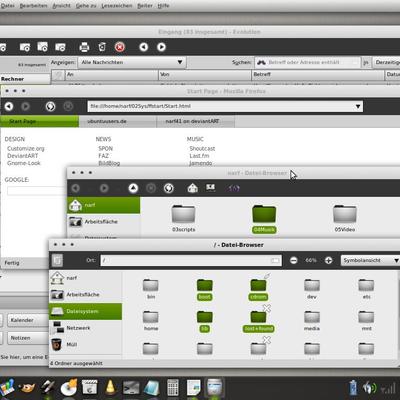The image size is (400, 400).
Task: Click the mail search field
Action: coord(307,62)
